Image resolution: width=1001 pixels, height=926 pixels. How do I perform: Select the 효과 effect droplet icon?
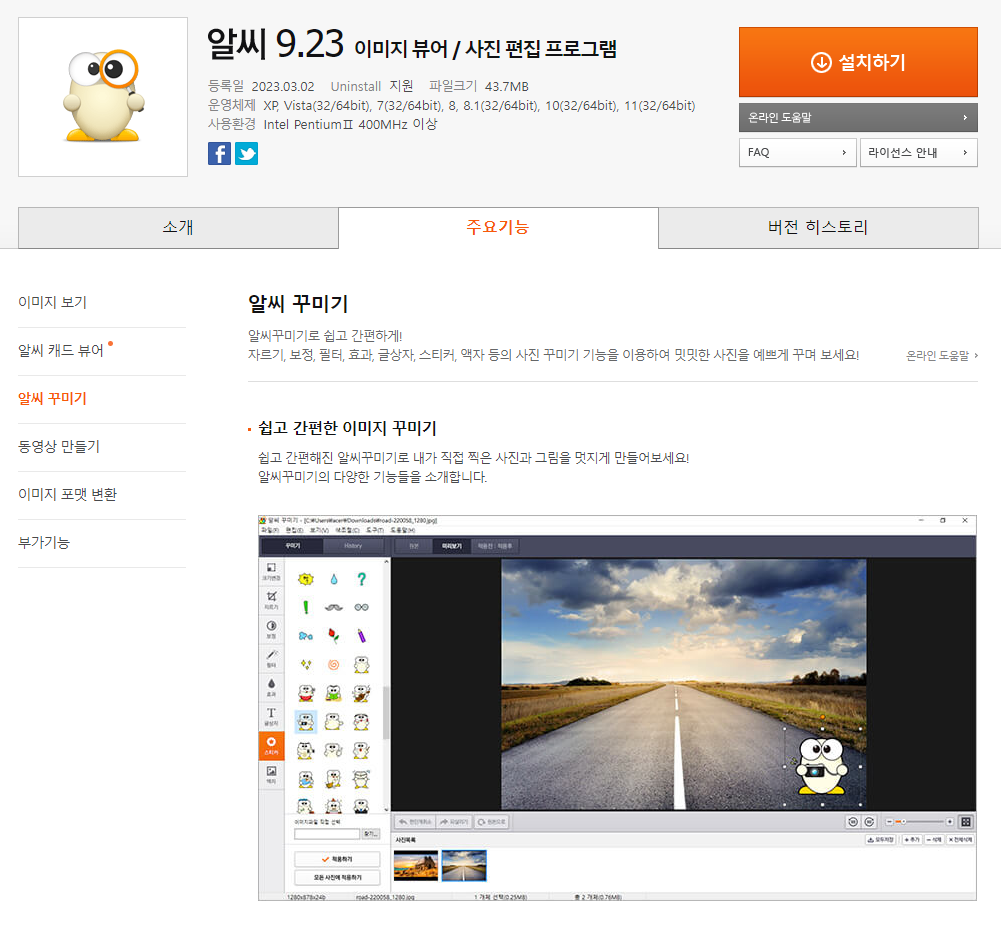coord(271,687)
